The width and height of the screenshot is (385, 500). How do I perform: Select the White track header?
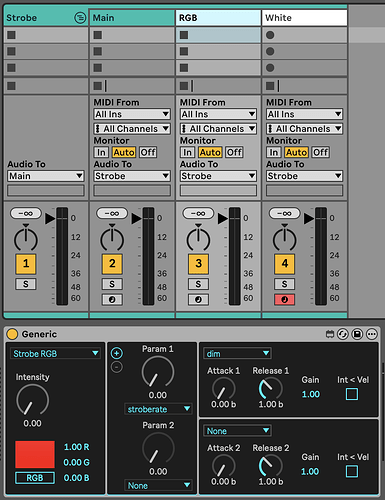coord(304,18)
